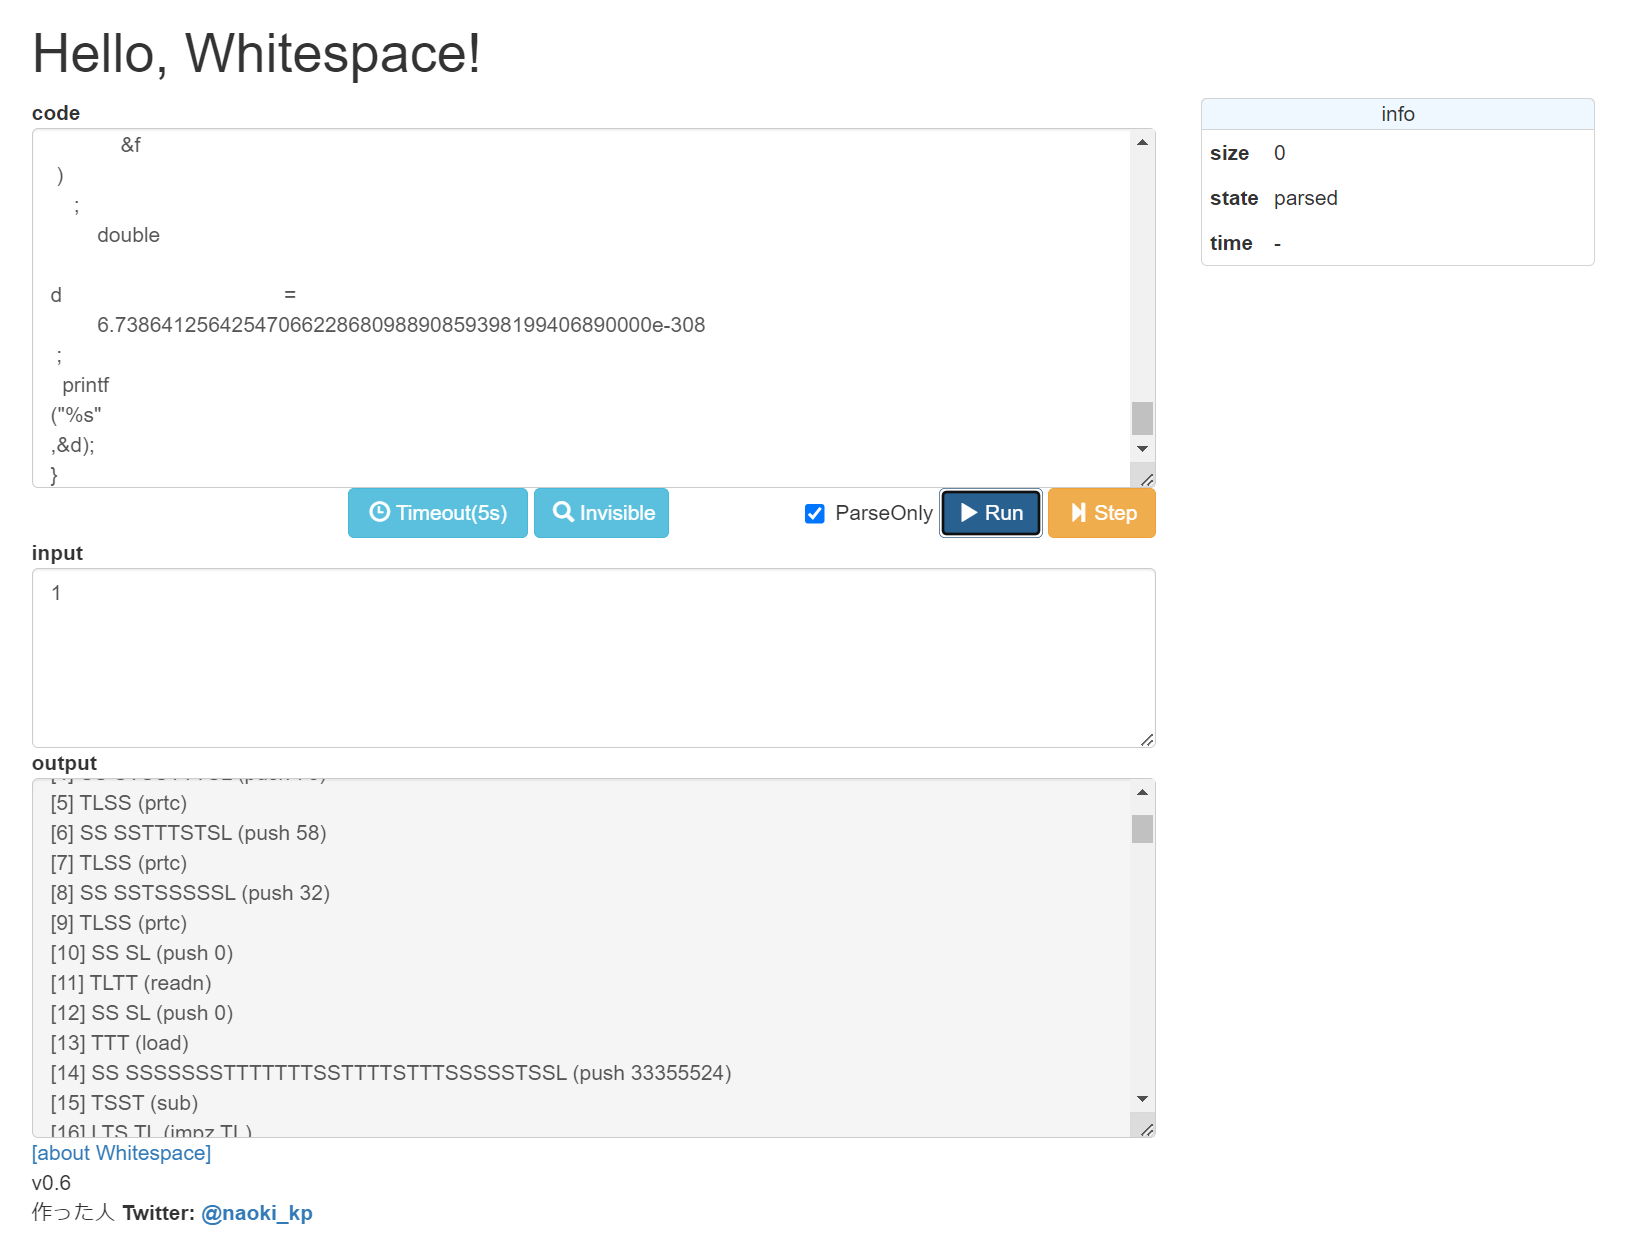
Task: Click the play triangle icon on Run
Action: tap(968, 513)
